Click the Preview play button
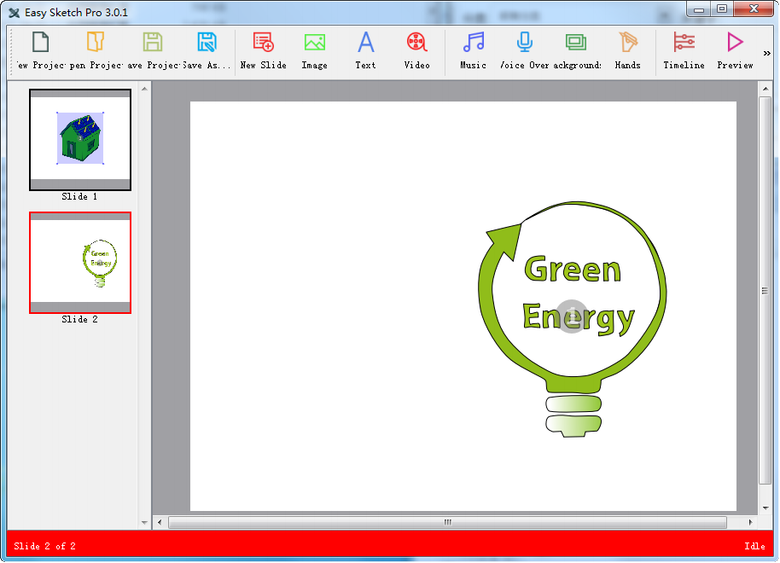 click(x=735, y=43)
